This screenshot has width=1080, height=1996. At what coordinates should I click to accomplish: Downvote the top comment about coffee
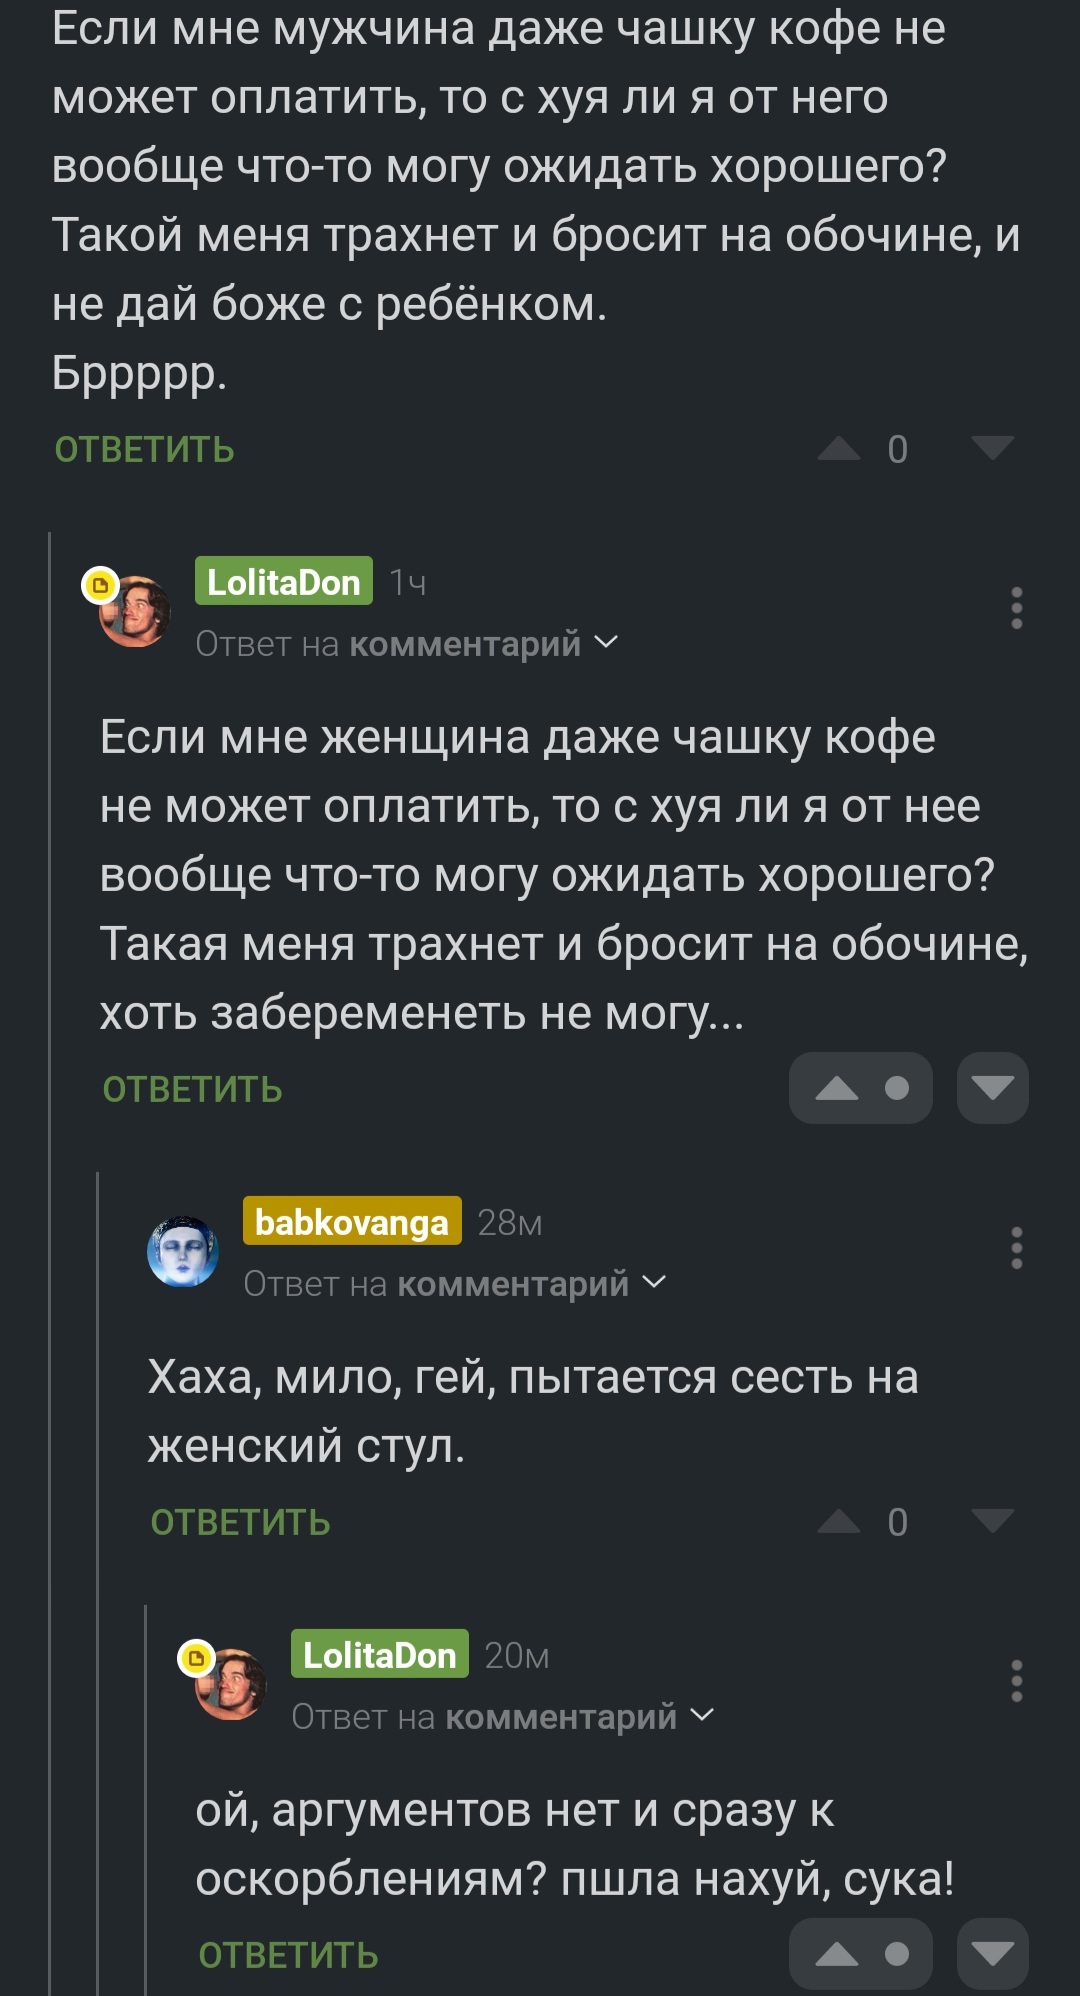pyautogui.click(x=993, y=448)
